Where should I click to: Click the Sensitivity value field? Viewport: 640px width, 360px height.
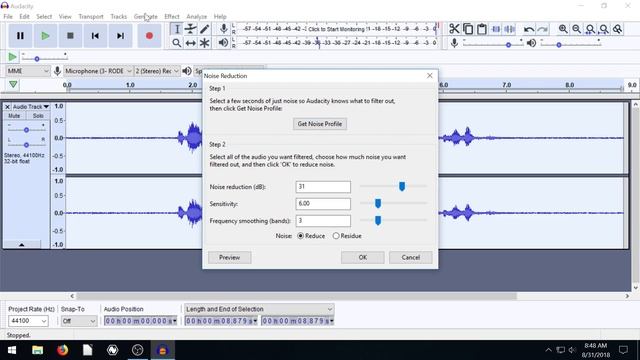pyautogui.click(x=323, y=204)
